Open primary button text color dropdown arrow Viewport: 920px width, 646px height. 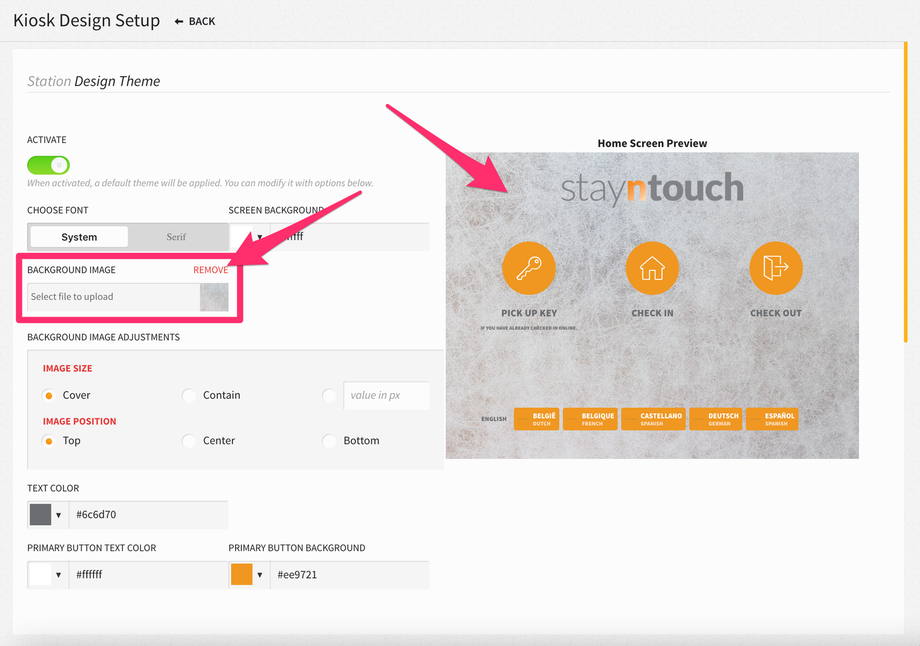pos(58,575)
